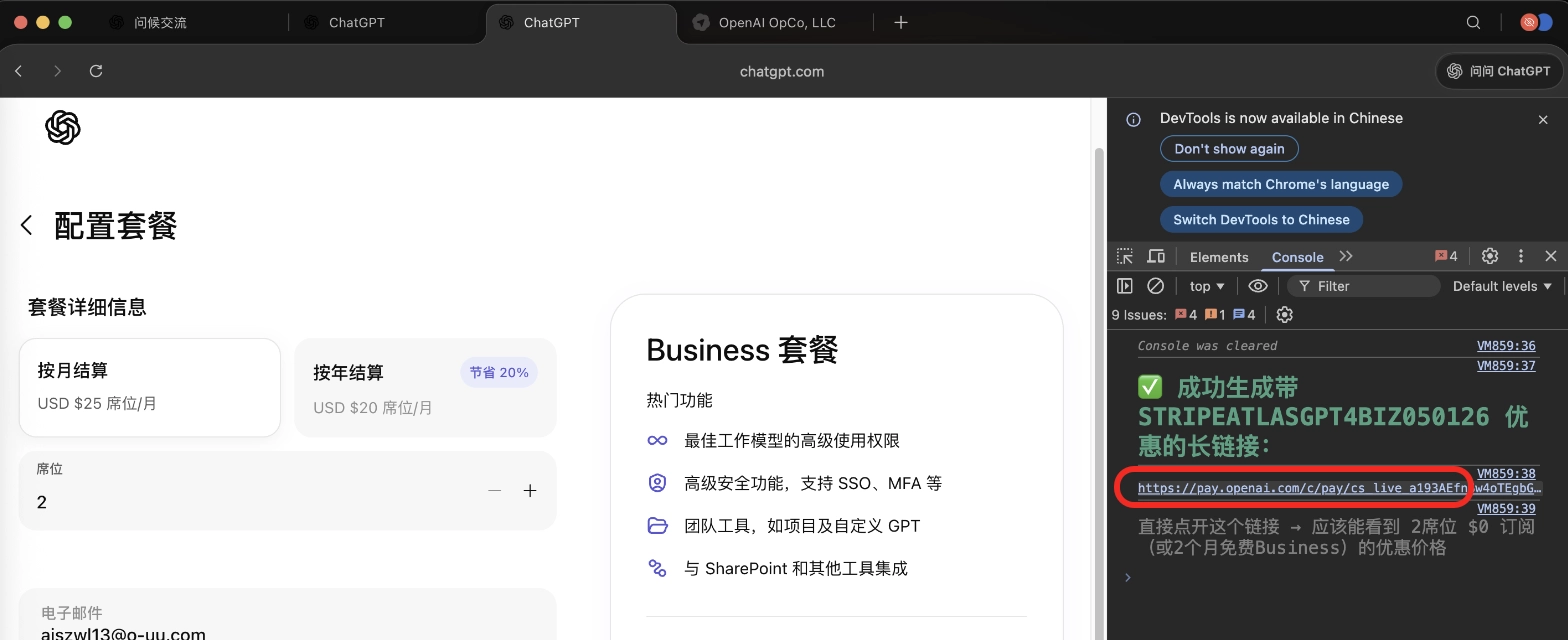Click the search icon in the tab bar
The height and width of the screenshot is (640, 1568).
(1473, 22)
